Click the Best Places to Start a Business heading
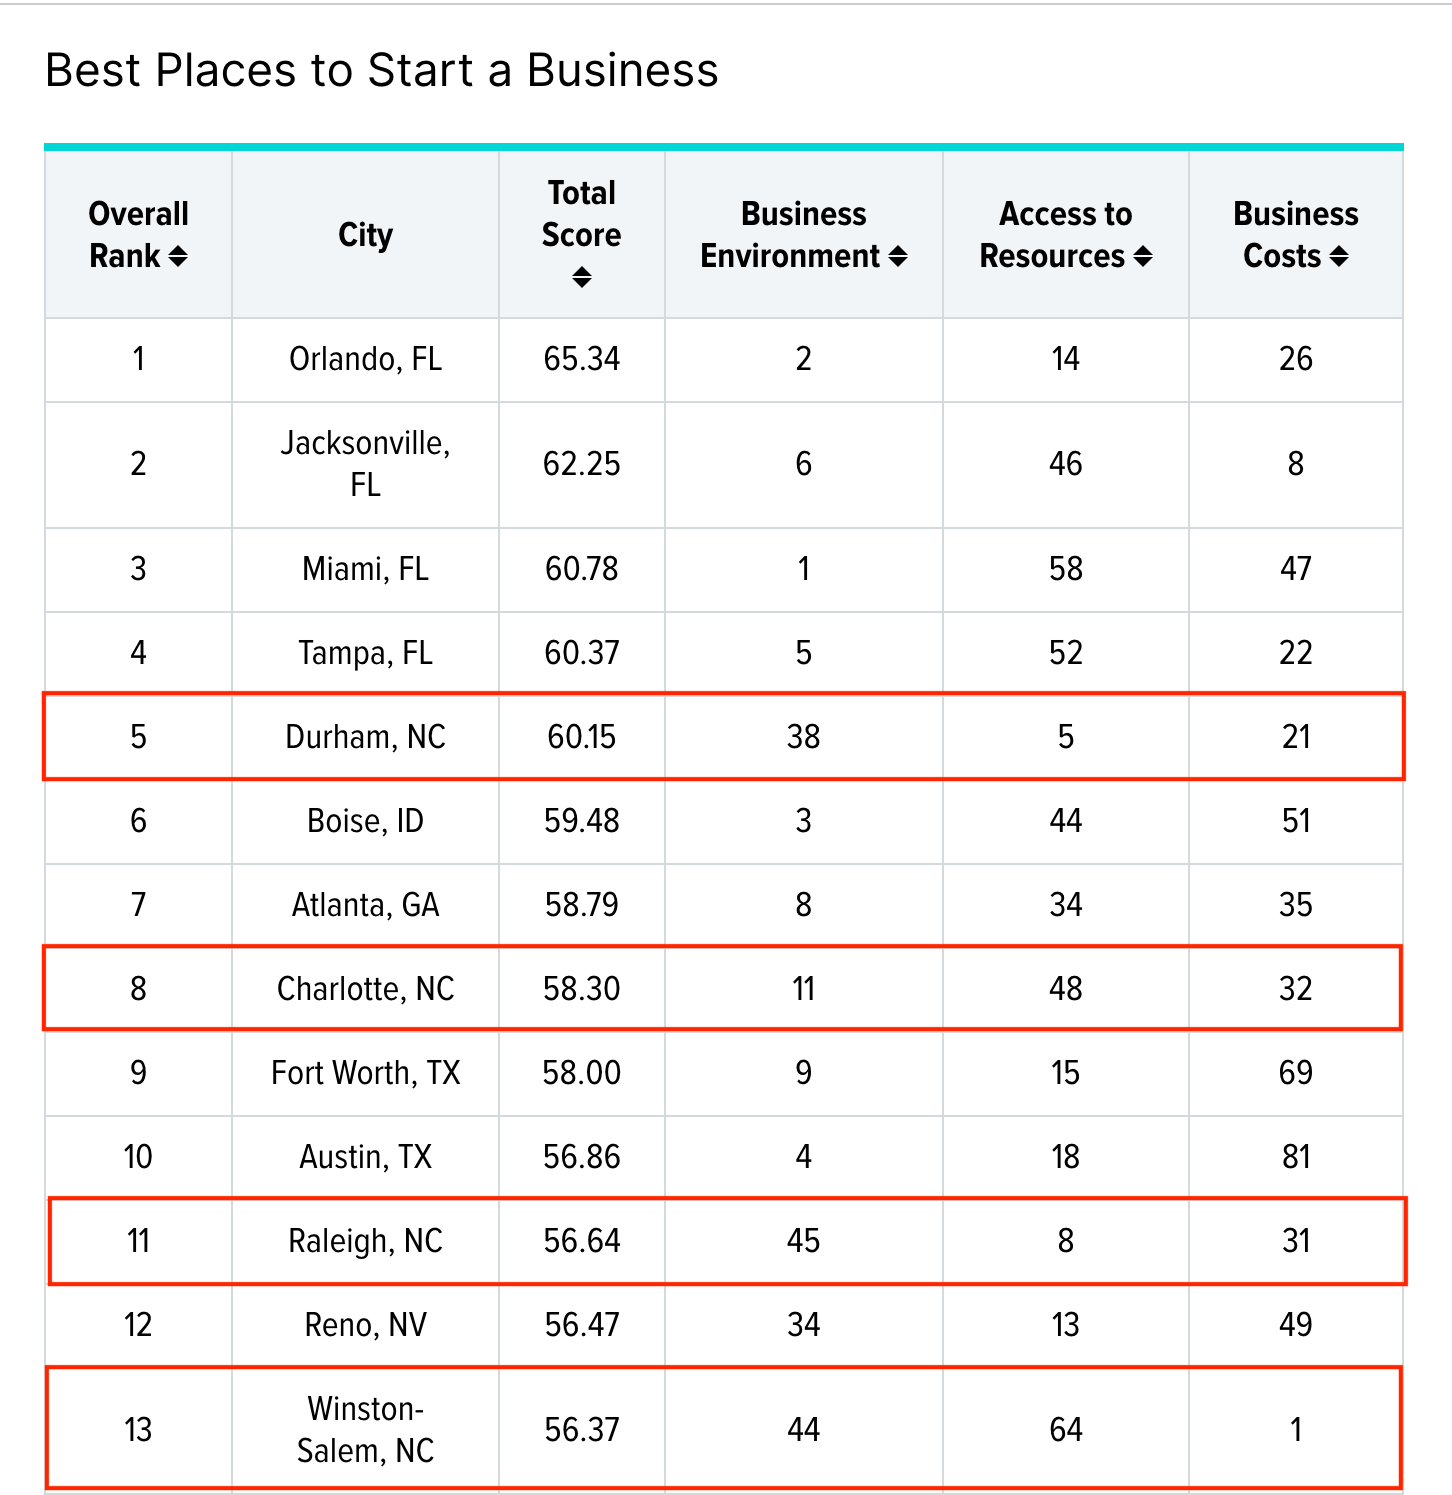Screen dimensions: 1452x1495 pos(381,71)
